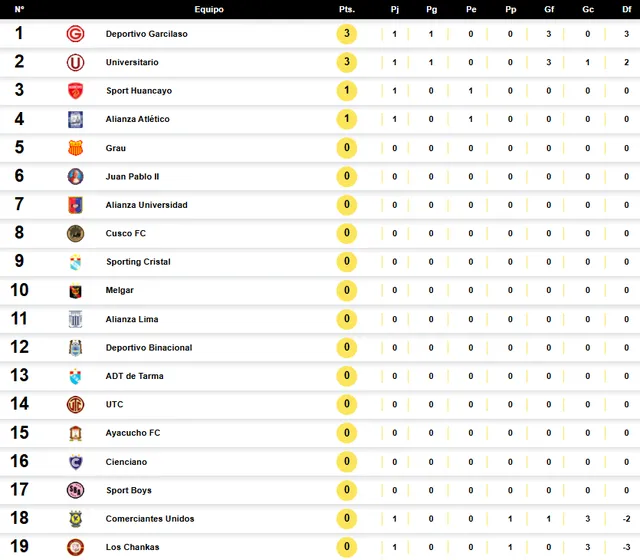Click the Df column header
Screen dimensions: 640x560
(x=627, y=9)
